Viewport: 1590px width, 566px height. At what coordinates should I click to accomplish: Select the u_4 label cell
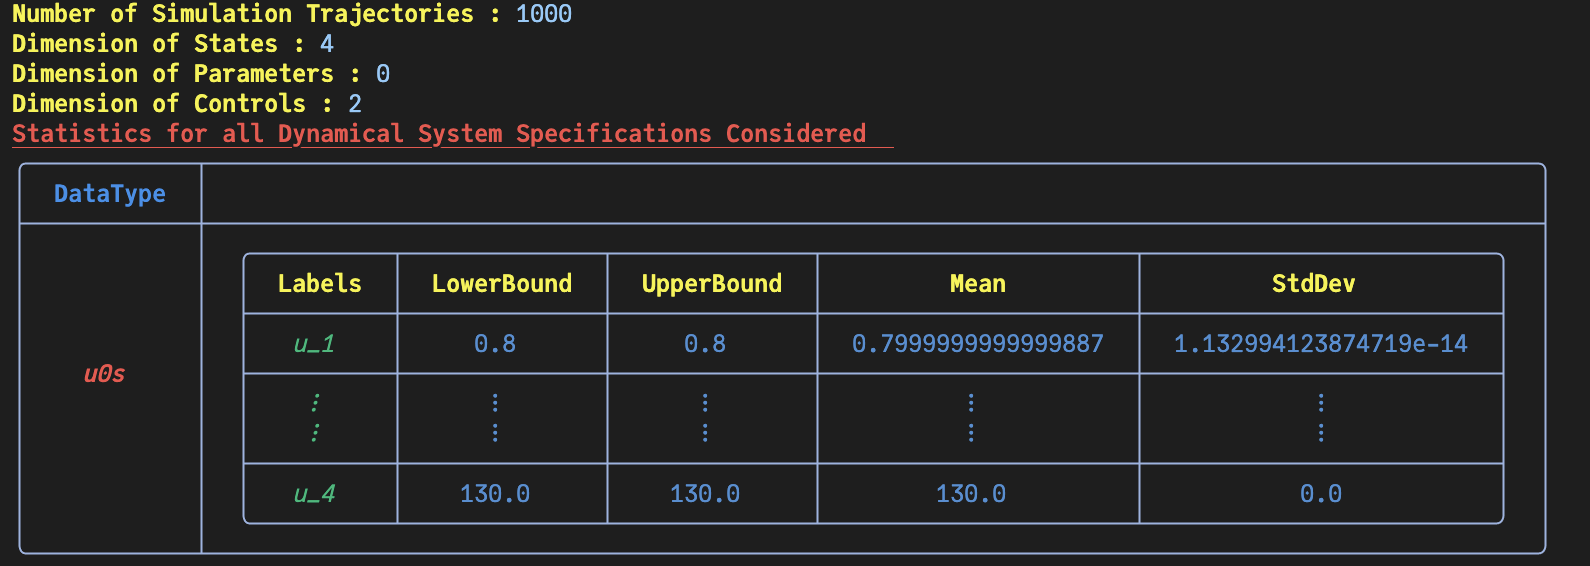(315, 494)
